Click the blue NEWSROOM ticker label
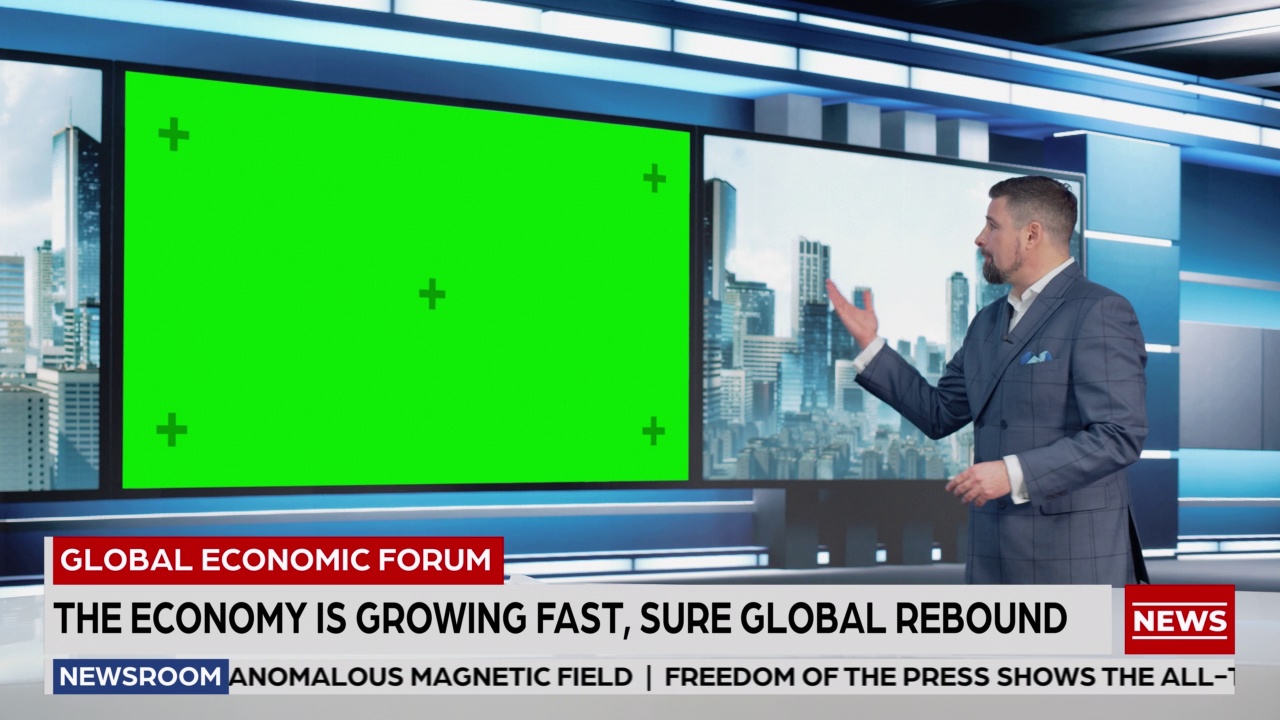 pos(141,677)
